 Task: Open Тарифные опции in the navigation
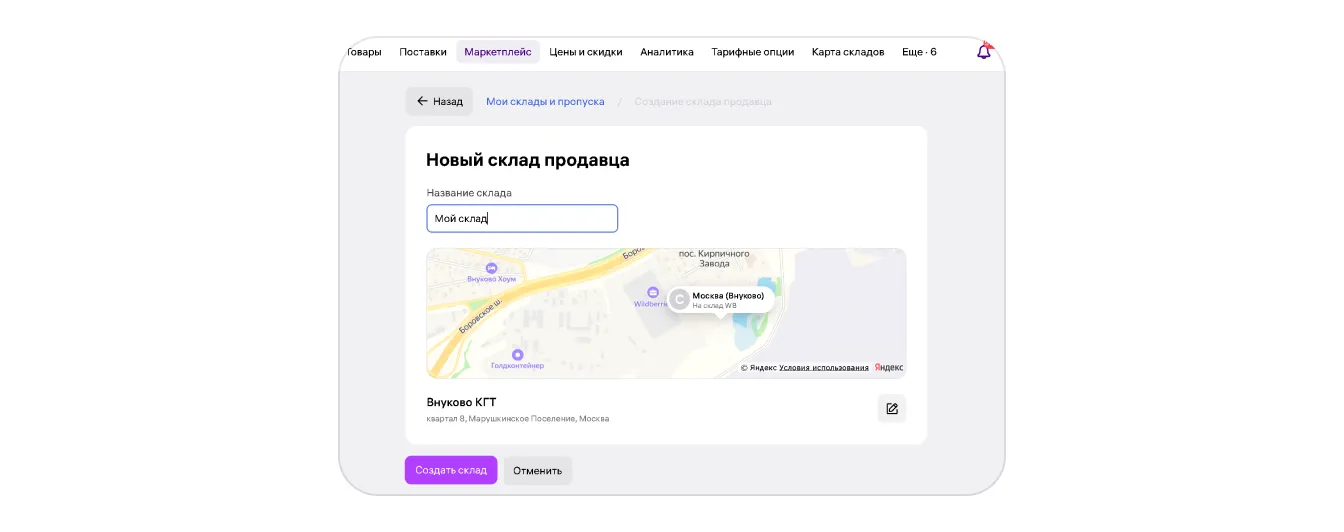pyautogui.click(x=752, y=52)
